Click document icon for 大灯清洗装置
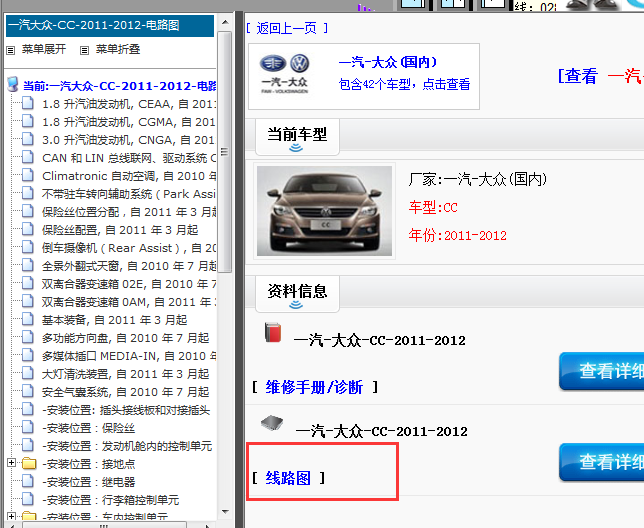Viewport: 644px width, 528px height. pos(28,373)
